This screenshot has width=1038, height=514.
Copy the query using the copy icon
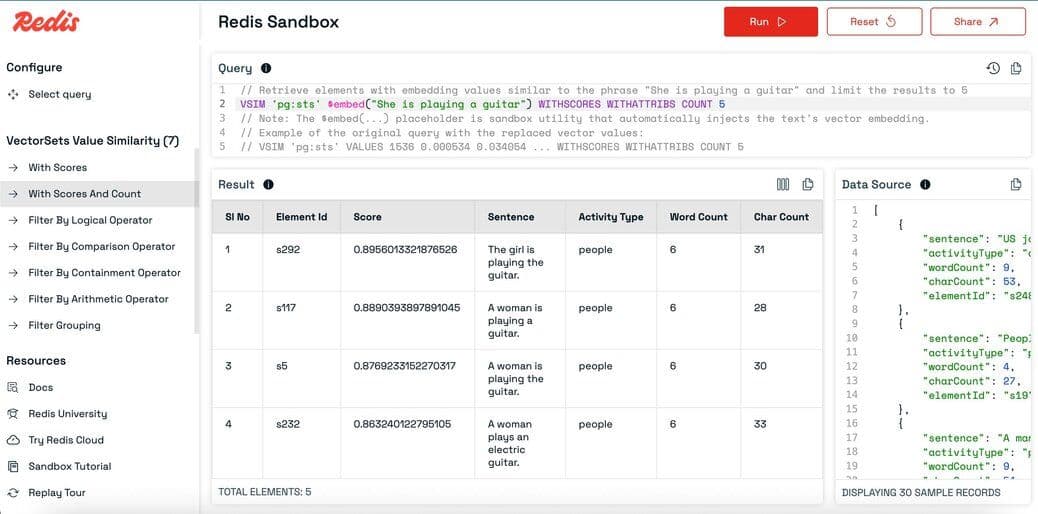coord(1016,68)
